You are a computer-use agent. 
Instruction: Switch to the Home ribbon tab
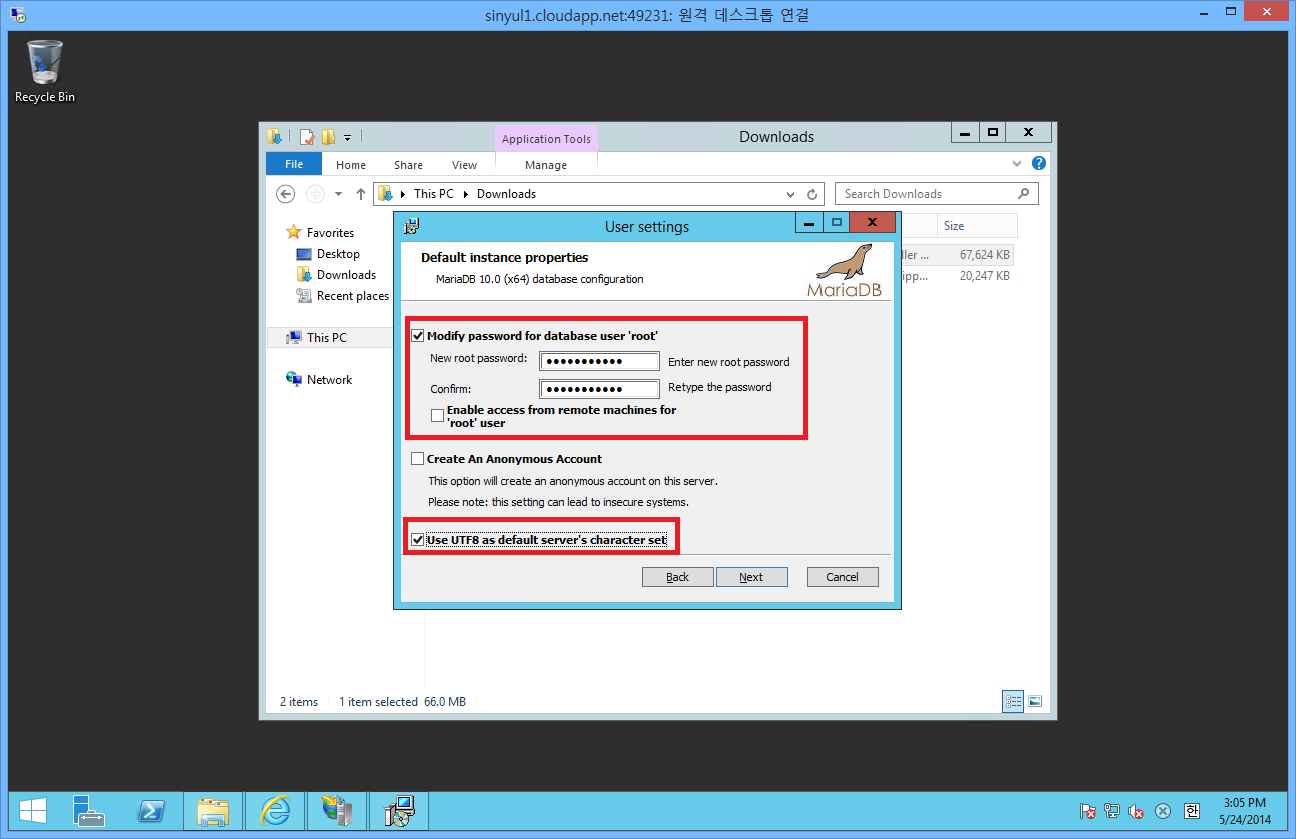tap(351, 165)
